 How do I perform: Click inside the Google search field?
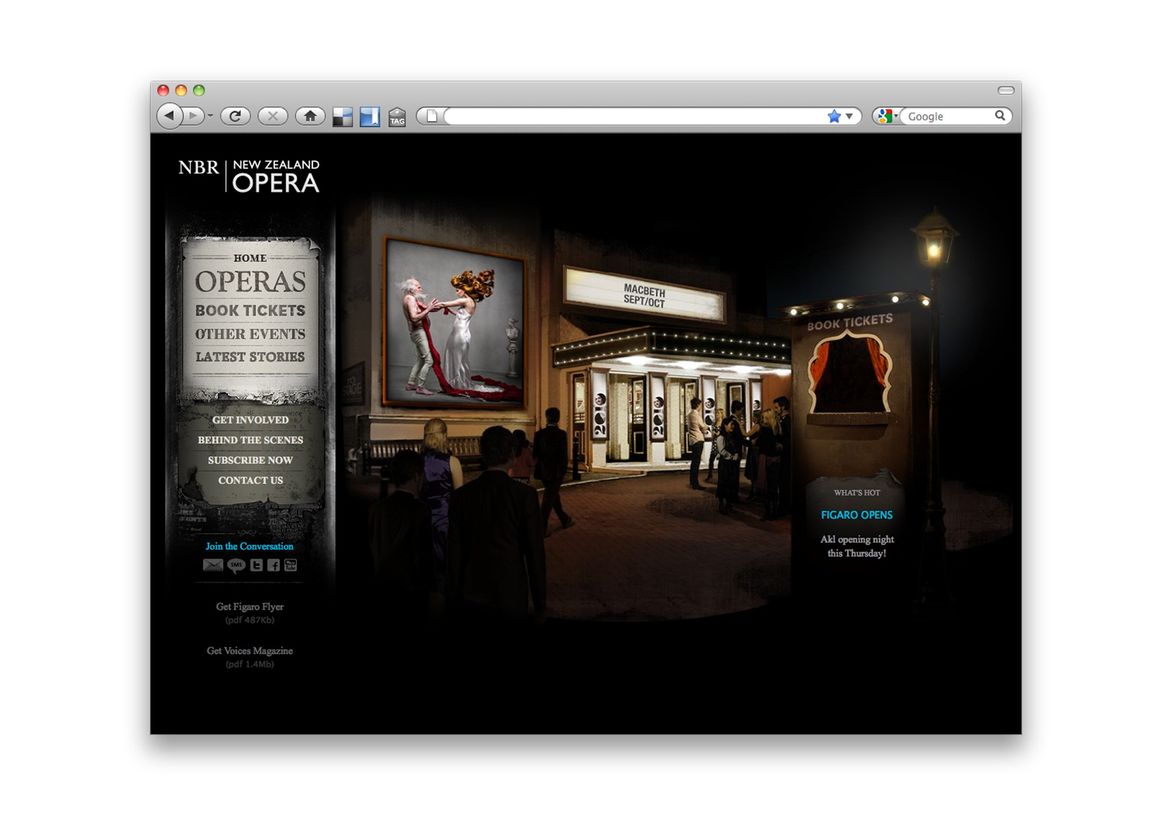[x=948, y=116]
